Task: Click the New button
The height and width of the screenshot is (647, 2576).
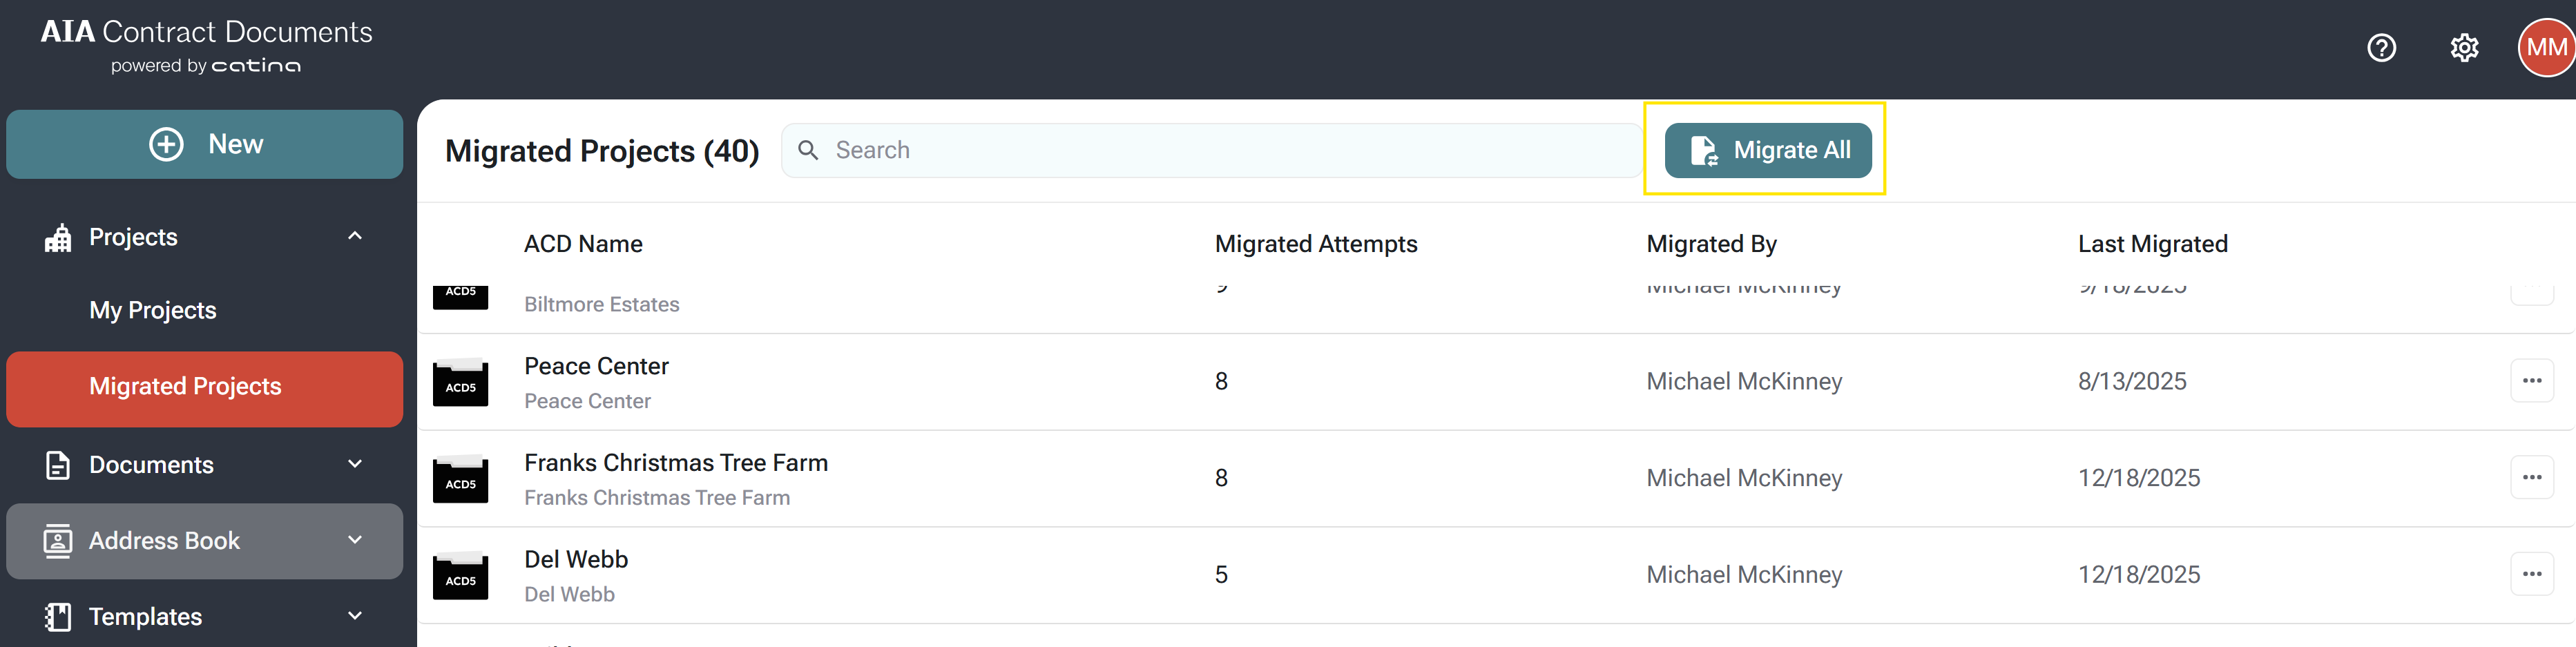Action: 205,144
